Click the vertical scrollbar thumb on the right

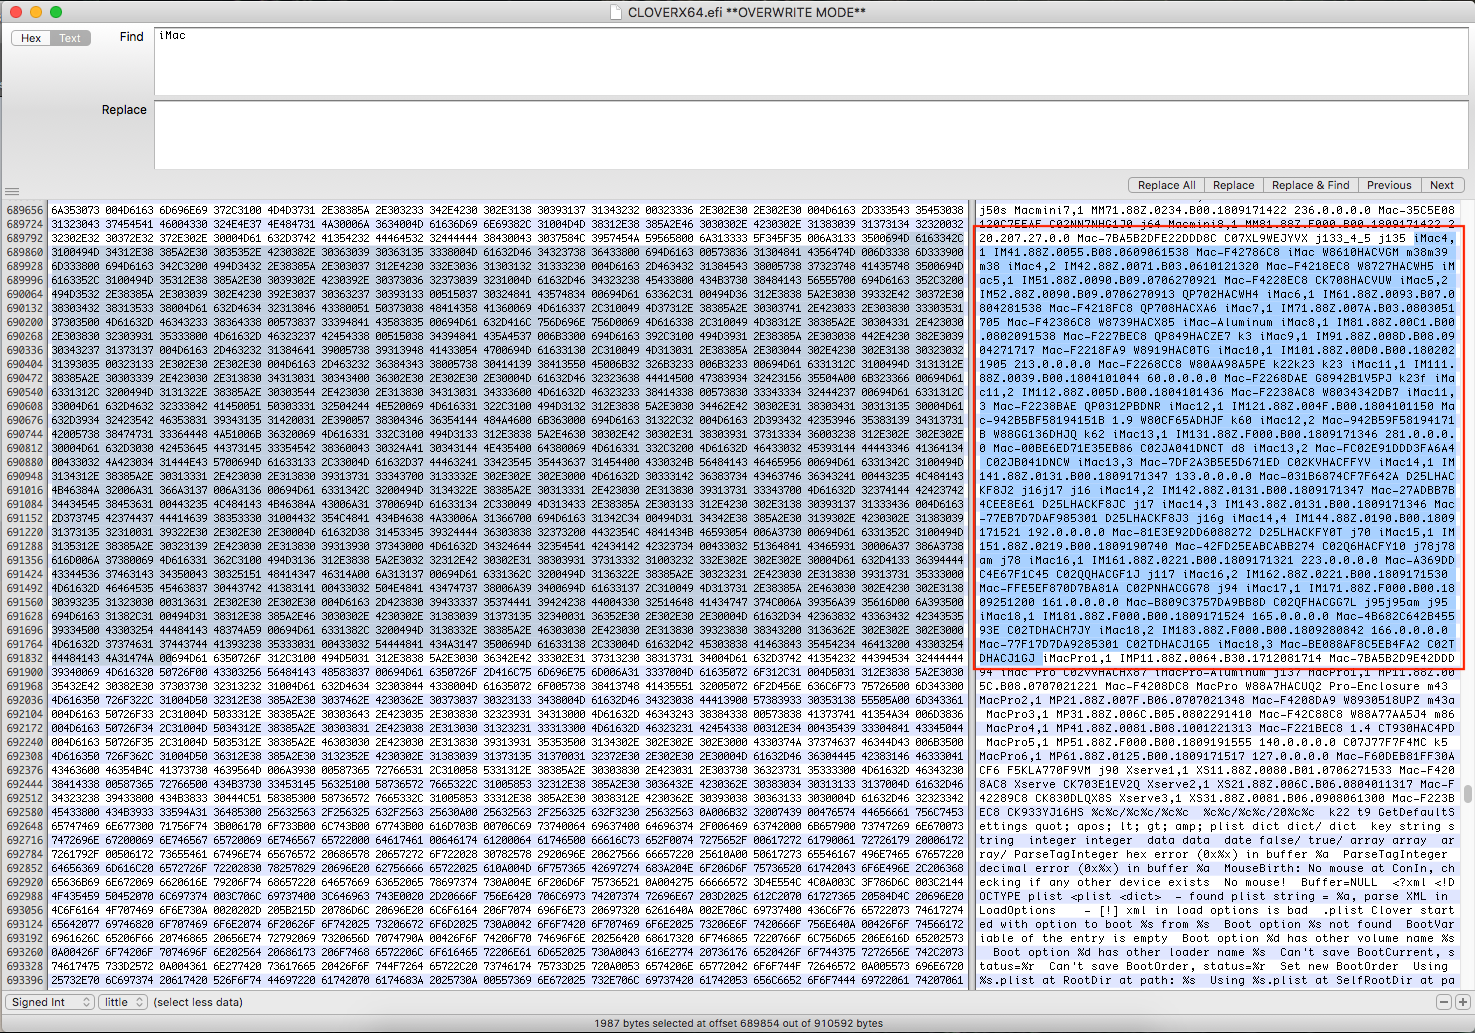pyautogui.click(x=1467, y=794)
